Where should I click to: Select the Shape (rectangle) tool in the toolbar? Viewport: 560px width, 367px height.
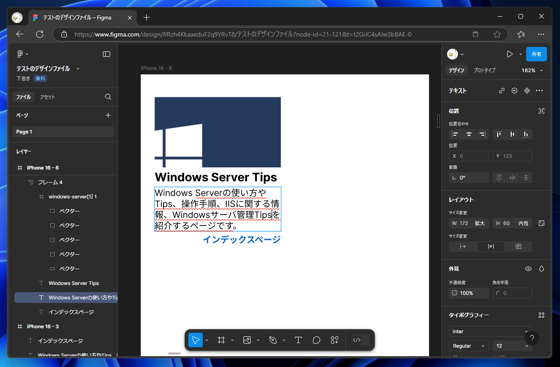pos(247,340)
